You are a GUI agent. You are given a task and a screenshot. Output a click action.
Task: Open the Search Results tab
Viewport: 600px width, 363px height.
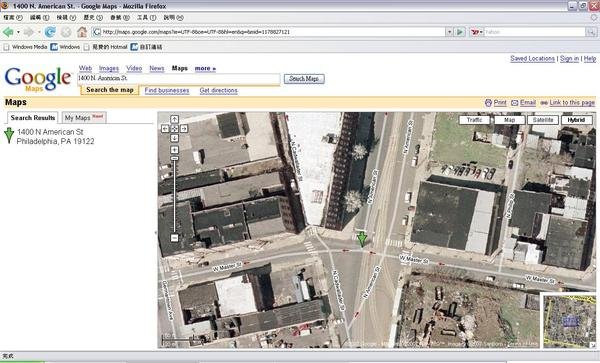[x=33, y=118]
